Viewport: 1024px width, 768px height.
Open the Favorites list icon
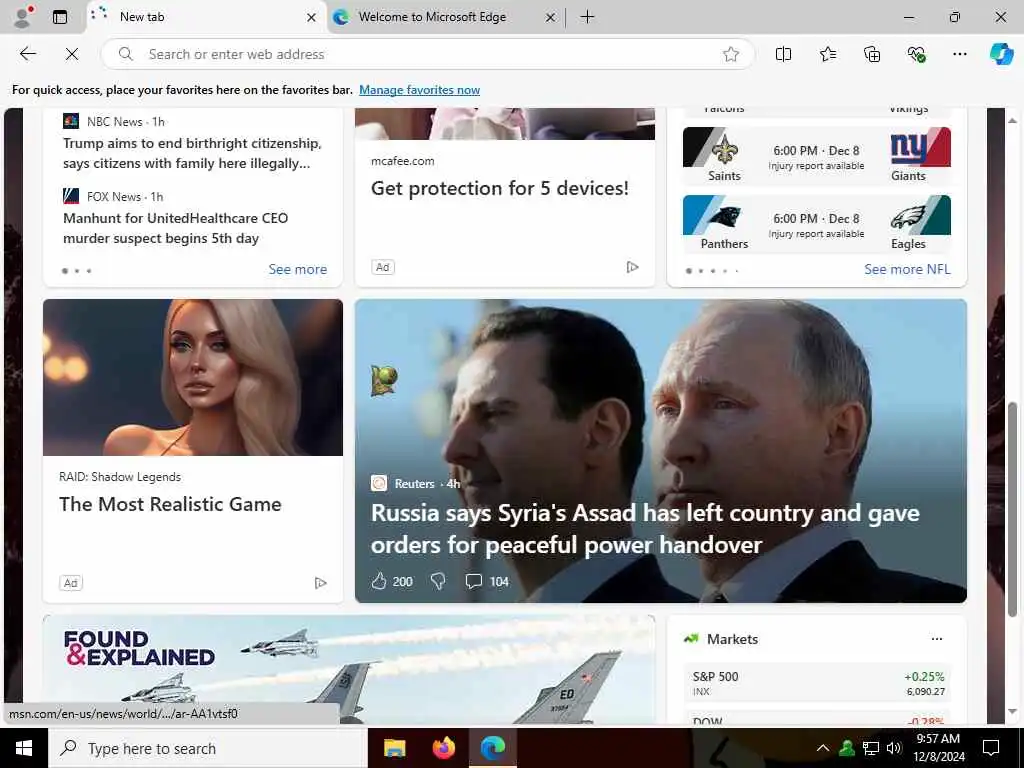[x=827, y=54]
